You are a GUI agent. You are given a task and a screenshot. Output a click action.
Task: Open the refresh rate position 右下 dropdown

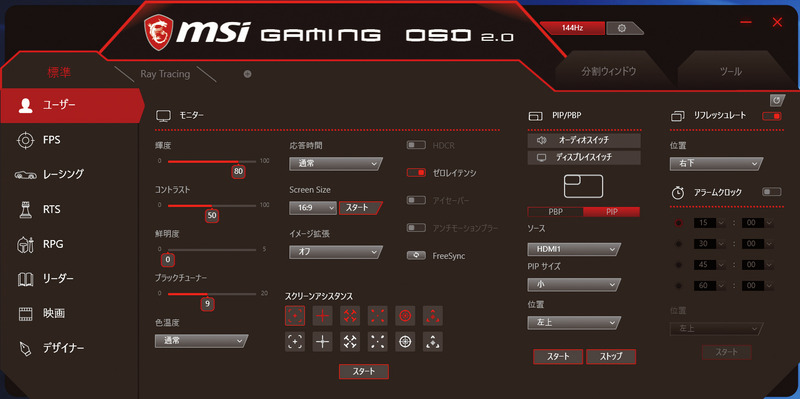tap(716, 164)
